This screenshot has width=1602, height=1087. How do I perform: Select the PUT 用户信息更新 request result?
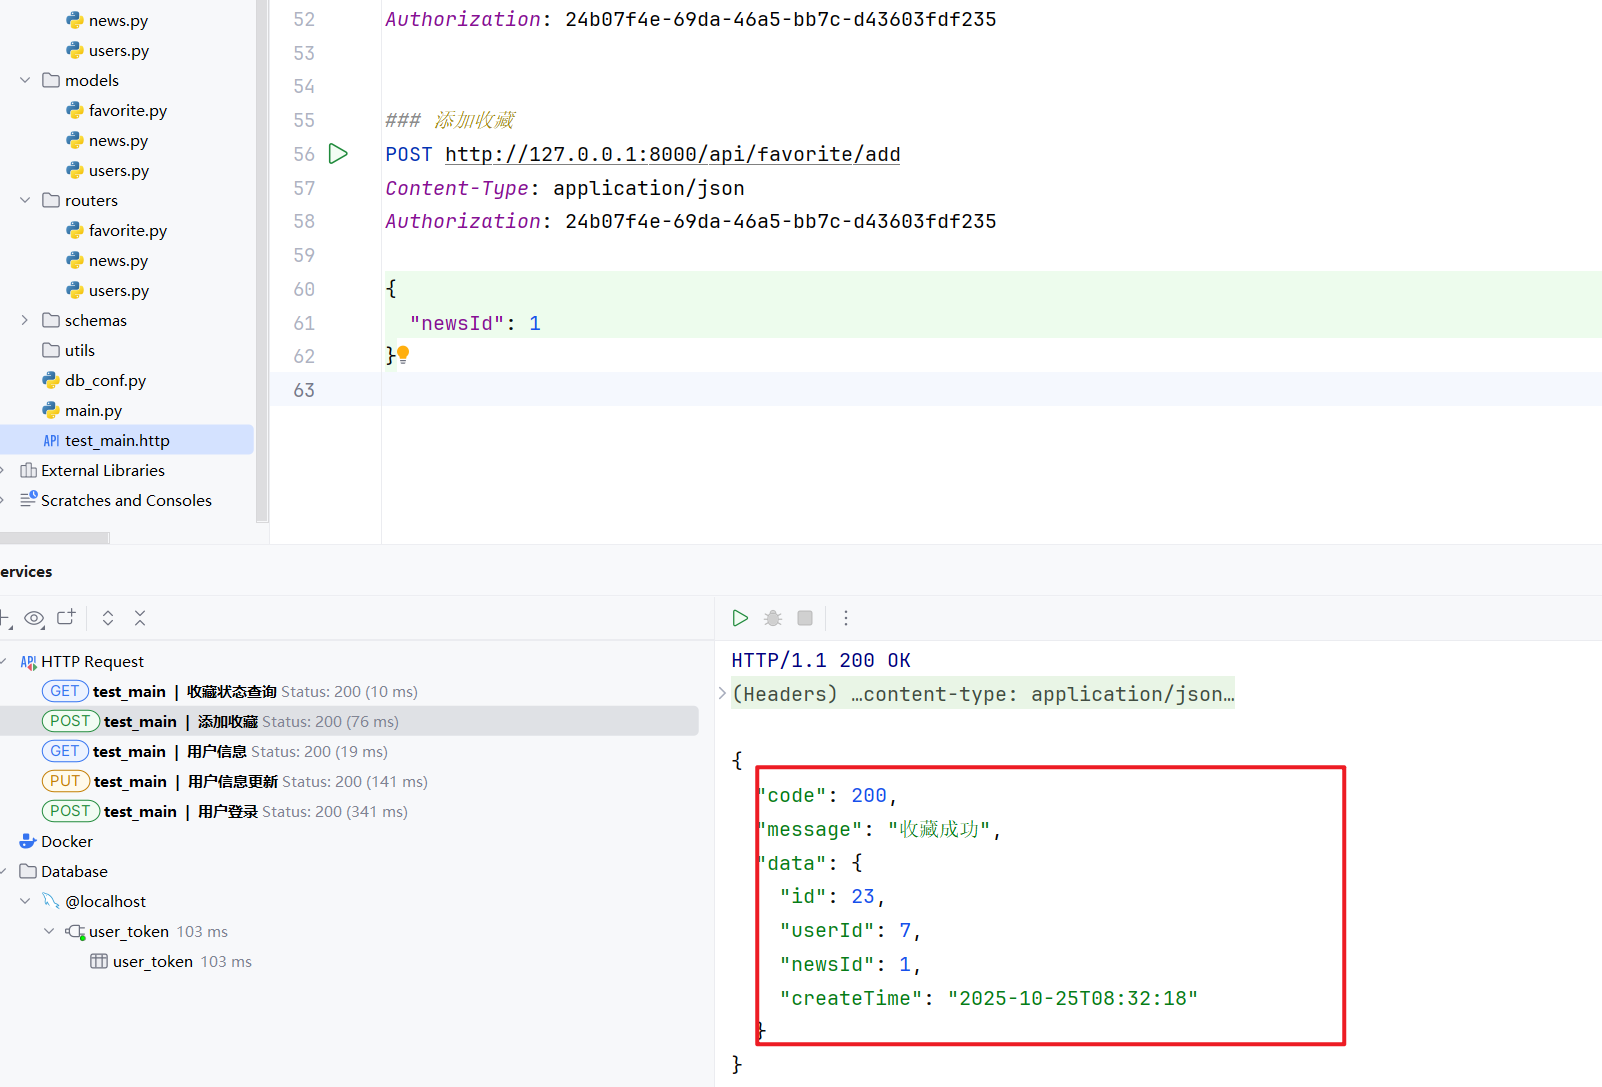[235, 781]
